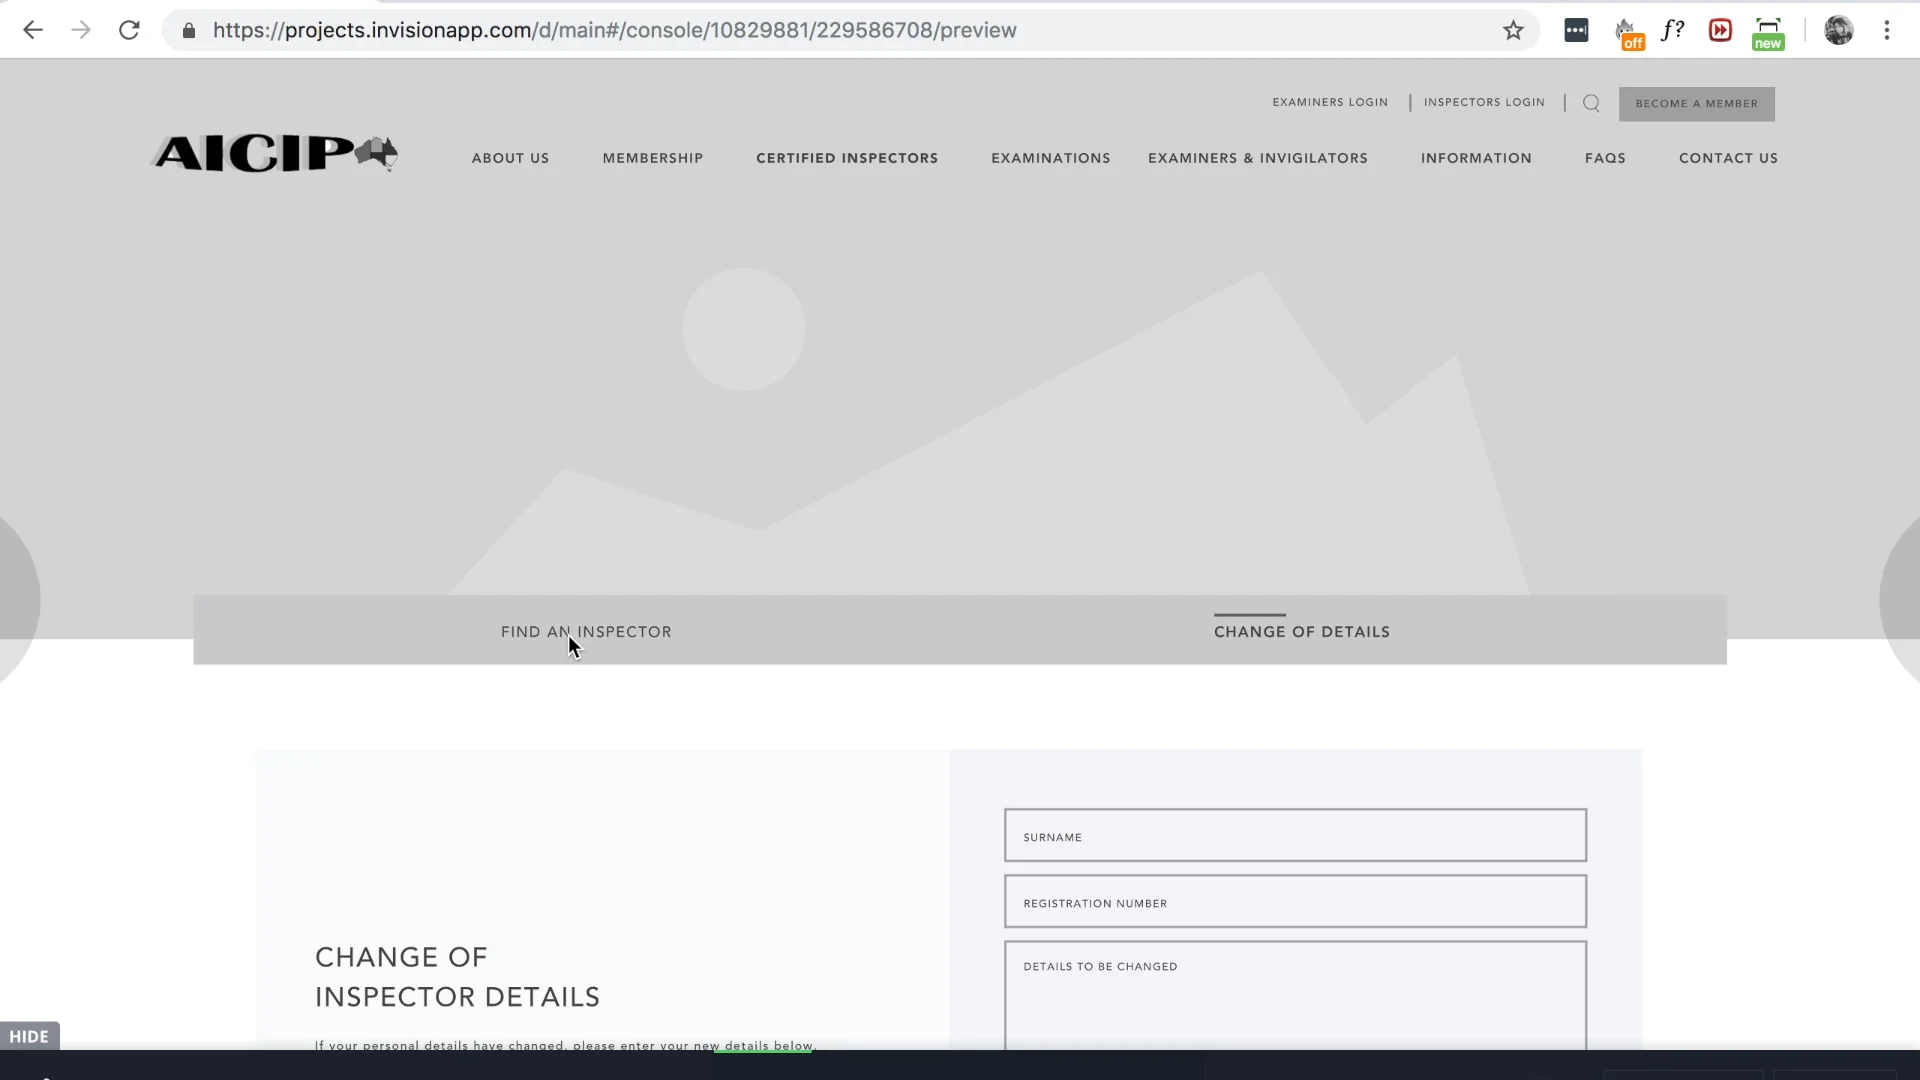1920x1080 pixels.
Task: Open site search with the magnifier icon
Action: pos(1590,102)
